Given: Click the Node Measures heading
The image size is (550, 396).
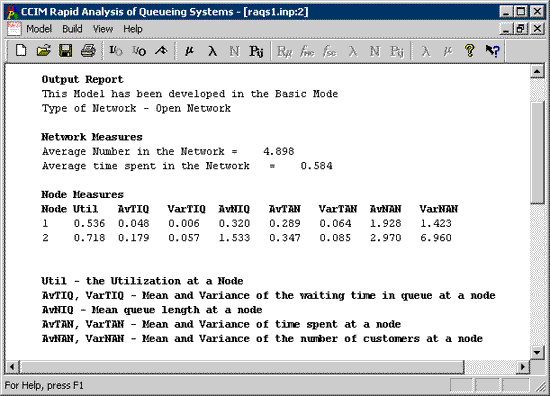Looking at the screenshot, I should coord(82,194).
